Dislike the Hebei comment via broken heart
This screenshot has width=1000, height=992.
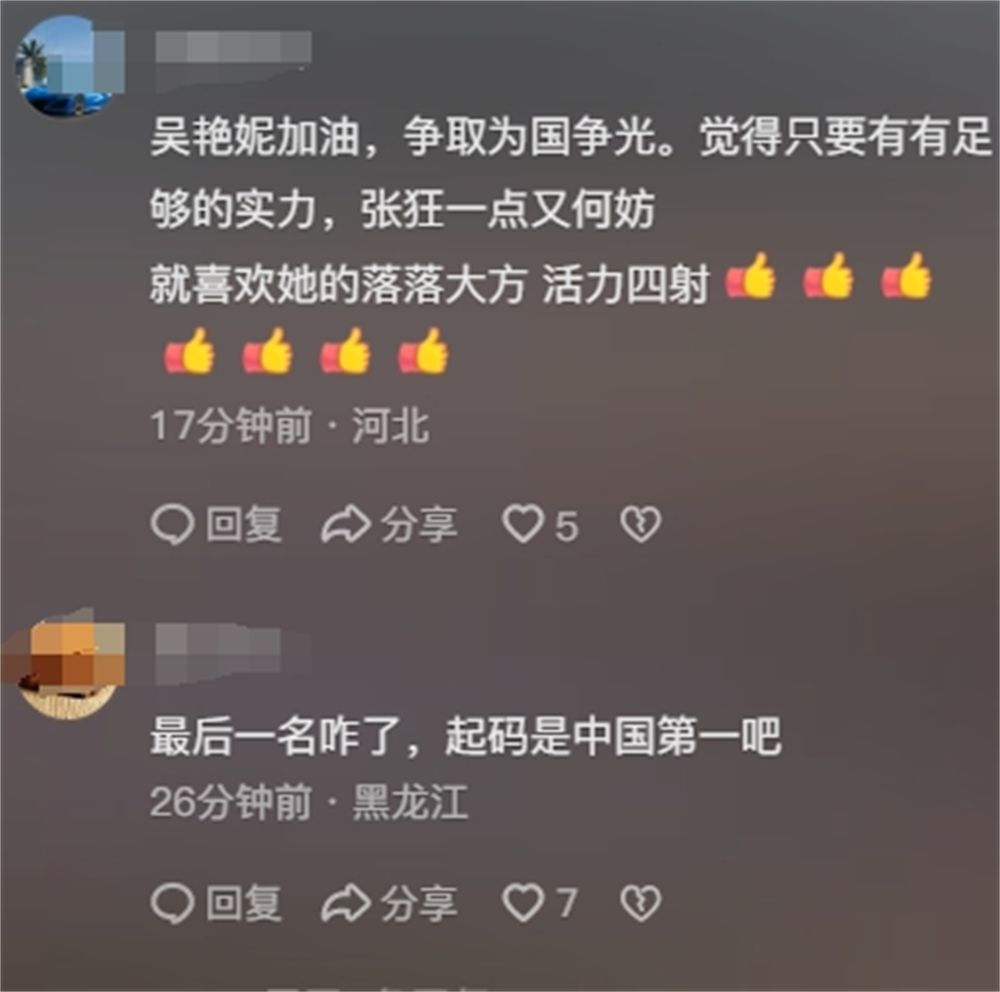click(x=641, y=524)
